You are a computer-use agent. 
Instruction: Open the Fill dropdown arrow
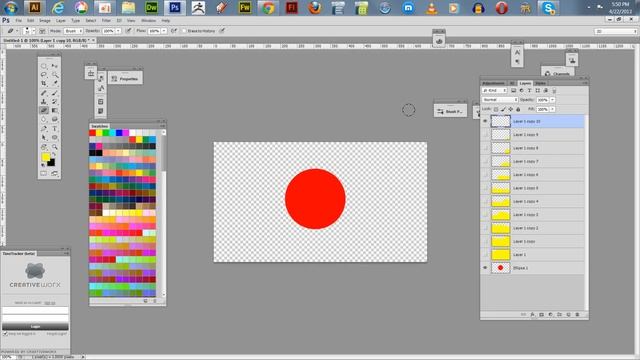click(x=553, y=109)
